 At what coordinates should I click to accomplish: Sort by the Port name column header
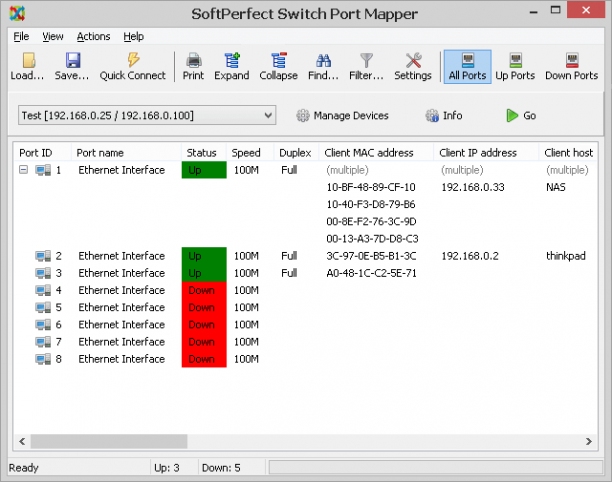coord(126,153)
